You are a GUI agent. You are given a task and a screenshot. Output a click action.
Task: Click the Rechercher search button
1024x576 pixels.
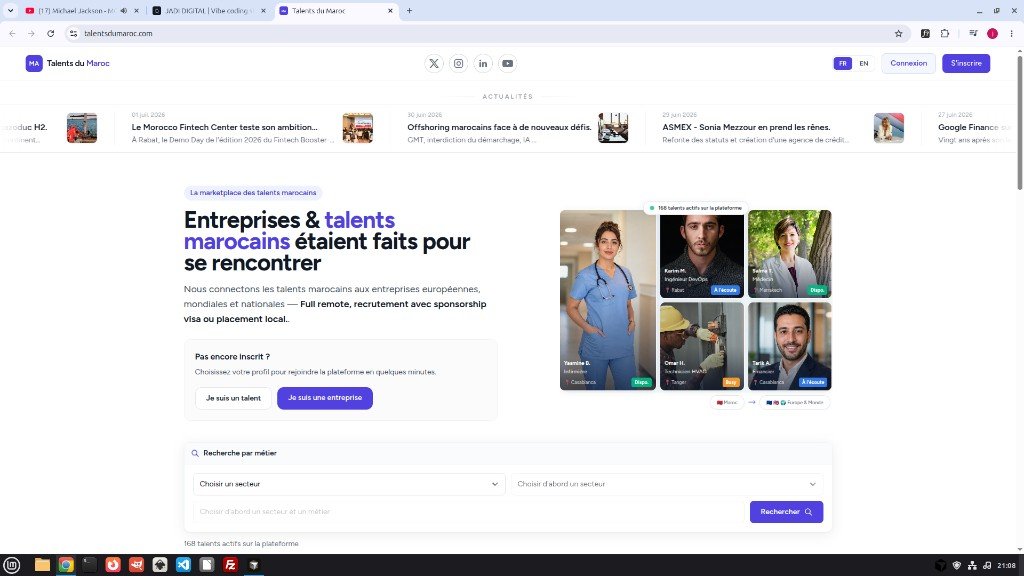(x=786, y=512)
